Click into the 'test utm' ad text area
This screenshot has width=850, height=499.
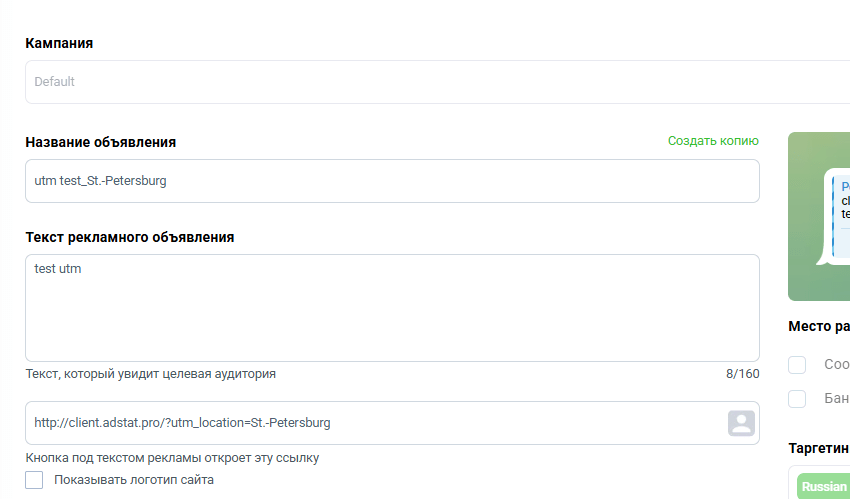(392, 308)
